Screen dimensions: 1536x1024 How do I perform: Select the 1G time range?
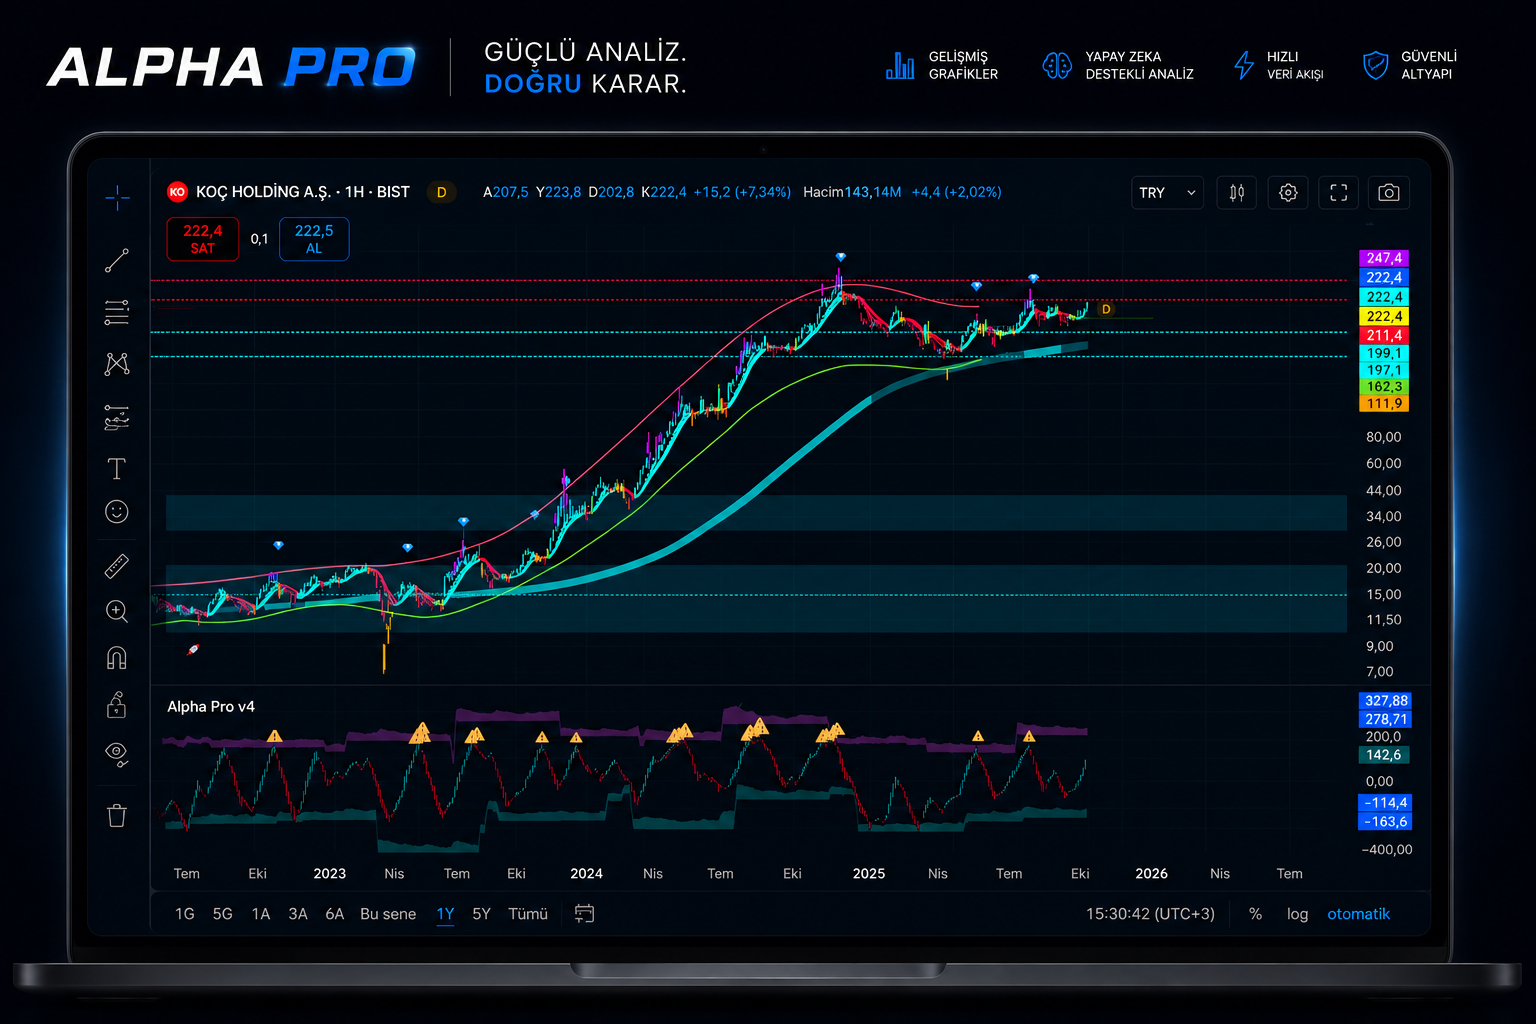185,914
